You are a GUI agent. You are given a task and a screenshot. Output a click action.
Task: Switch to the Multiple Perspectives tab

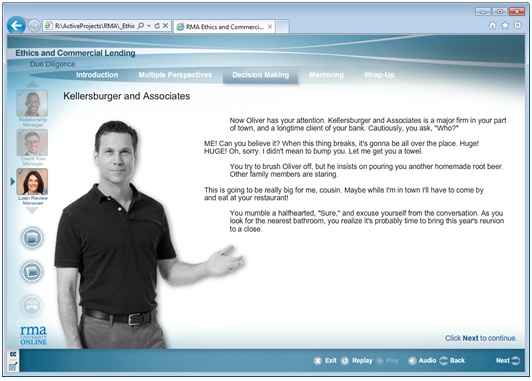[x=175, y=75]
